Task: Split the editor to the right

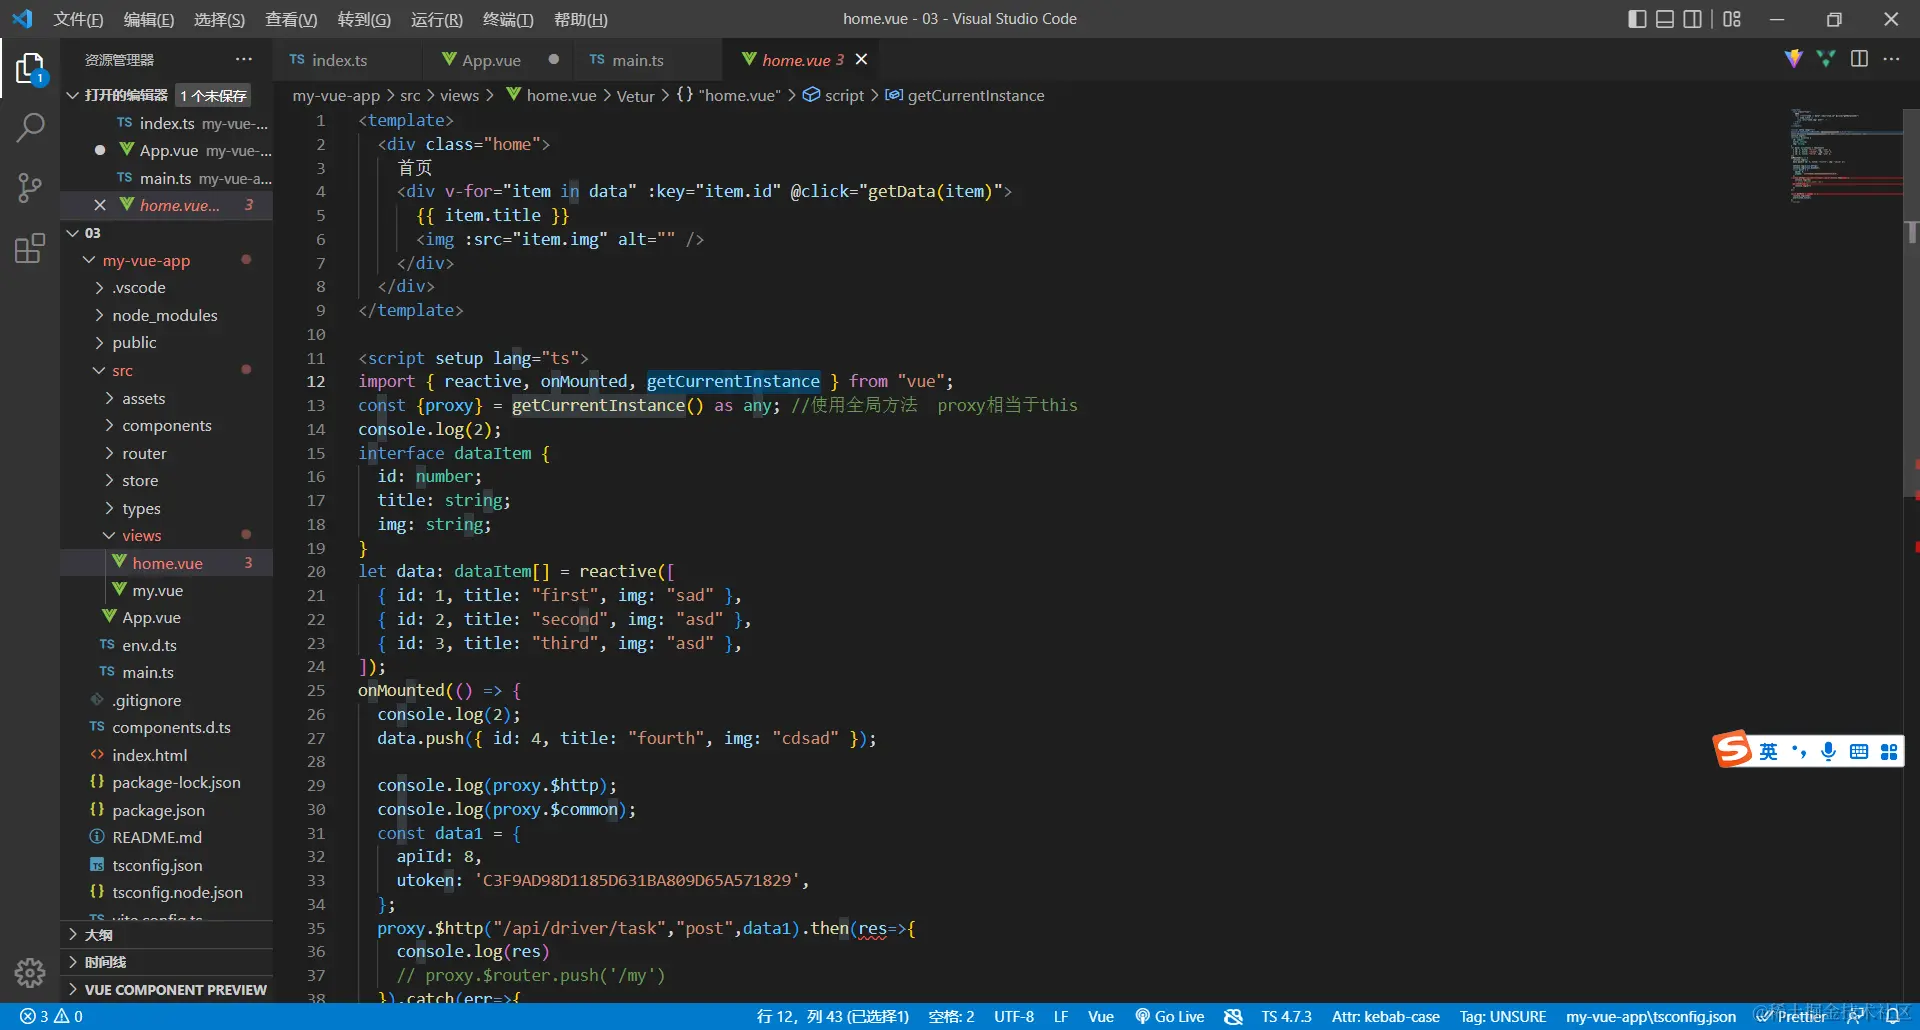Action: (1859, 59)
